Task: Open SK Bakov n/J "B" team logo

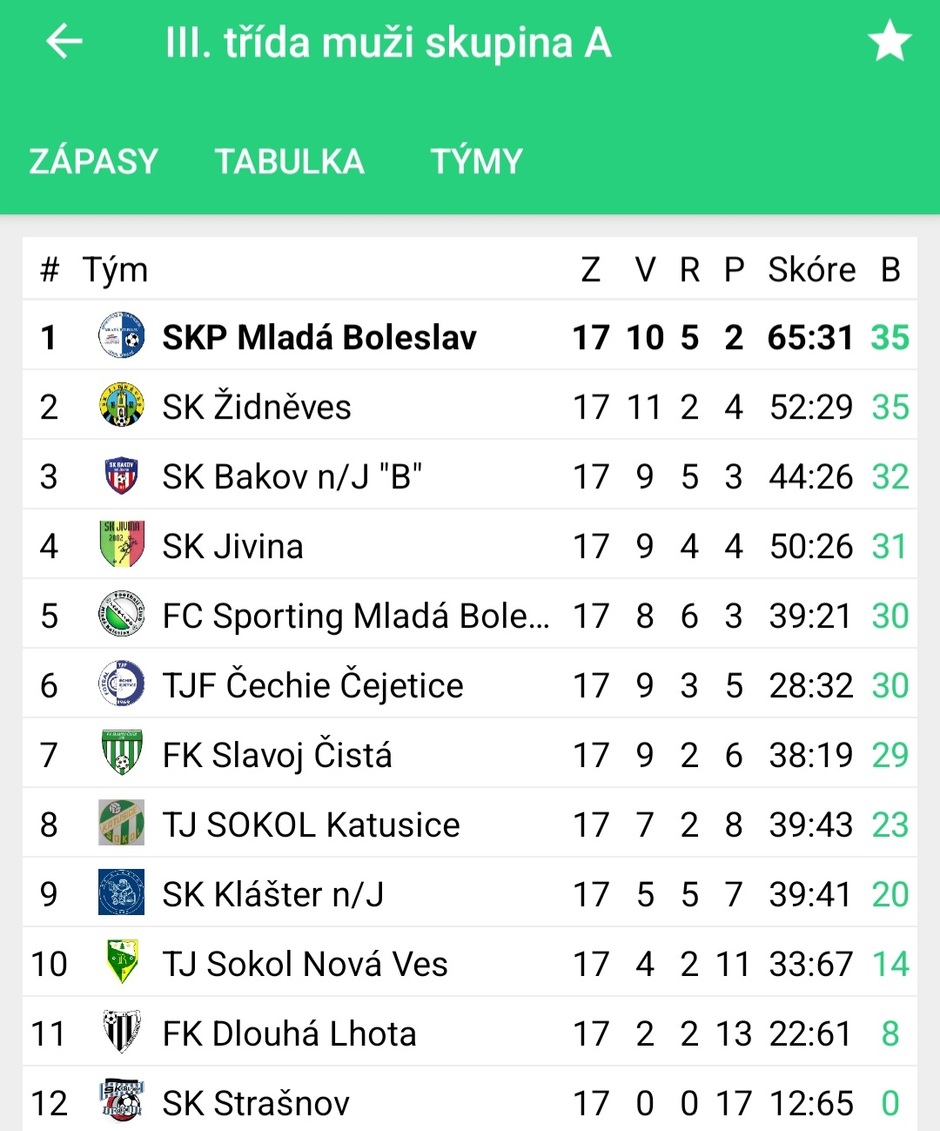Action: click(121, 475)
